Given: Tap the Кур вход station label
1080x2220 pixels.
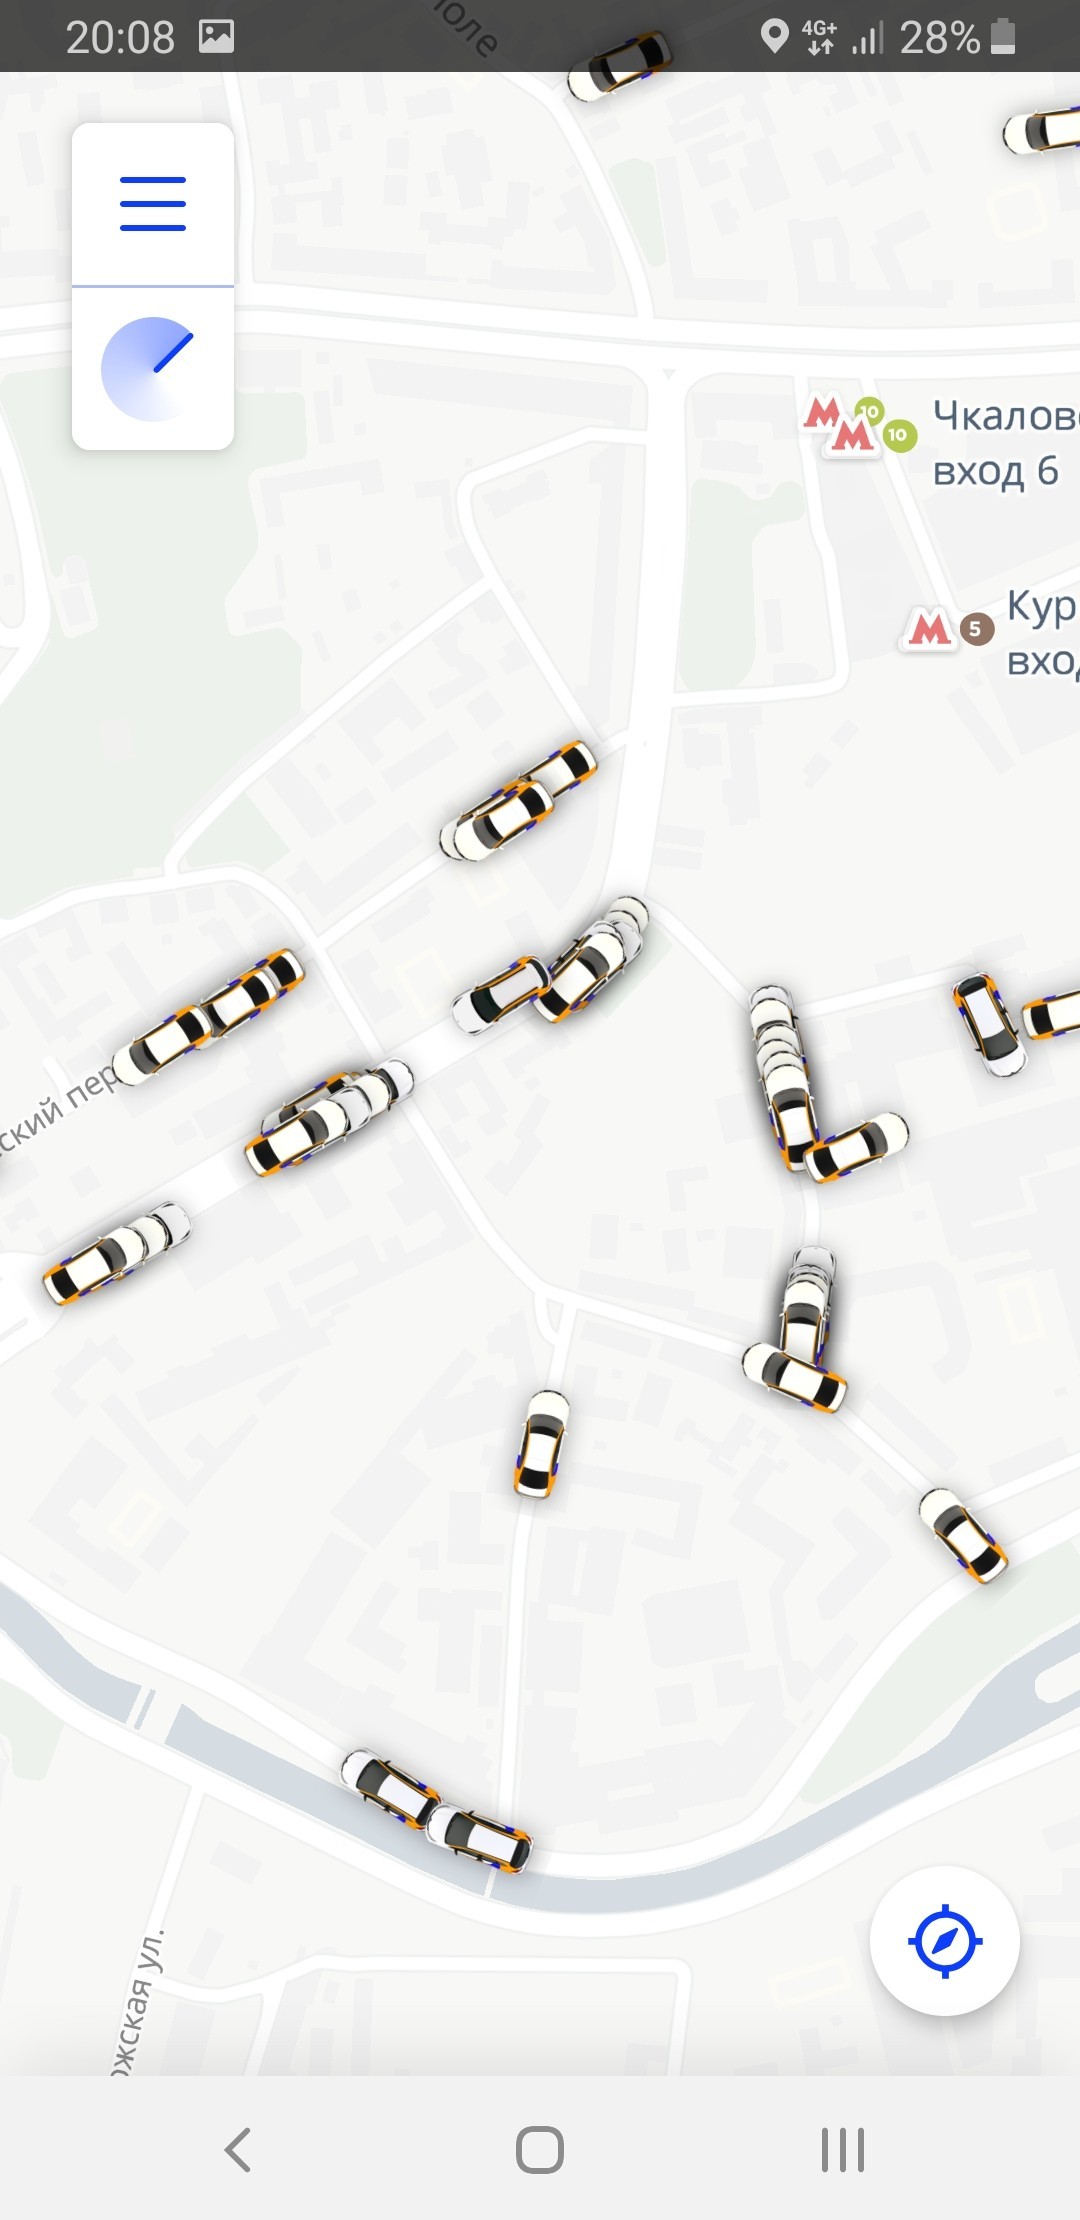Looking at the screenshot, I should pos(1042,633).
